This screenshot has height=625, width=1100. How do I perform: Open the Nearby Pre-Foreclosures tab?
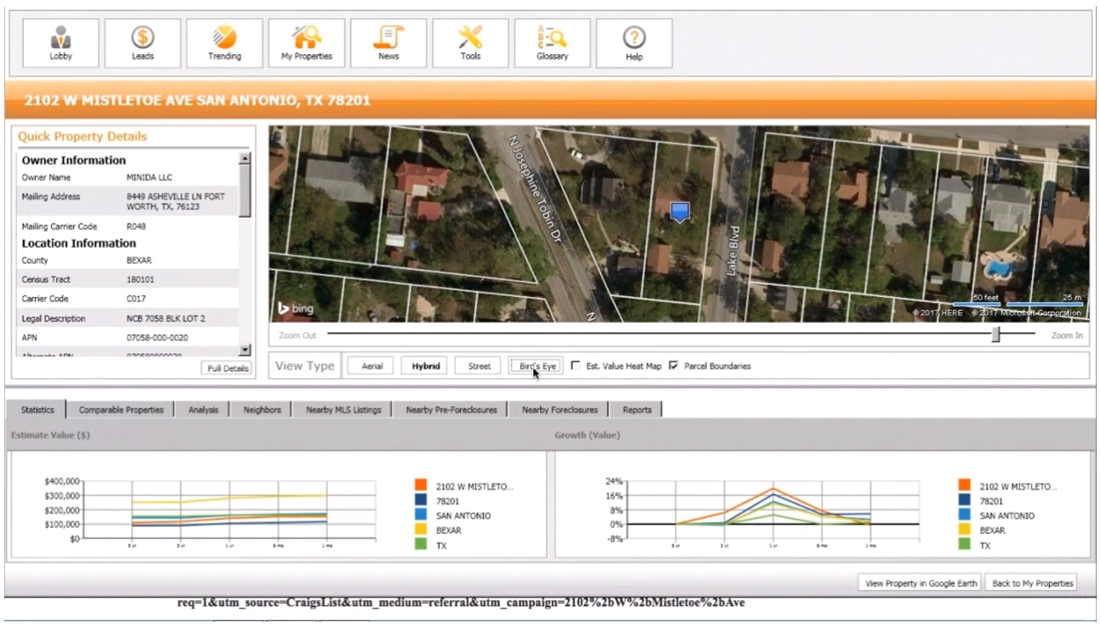click(451, 410)
